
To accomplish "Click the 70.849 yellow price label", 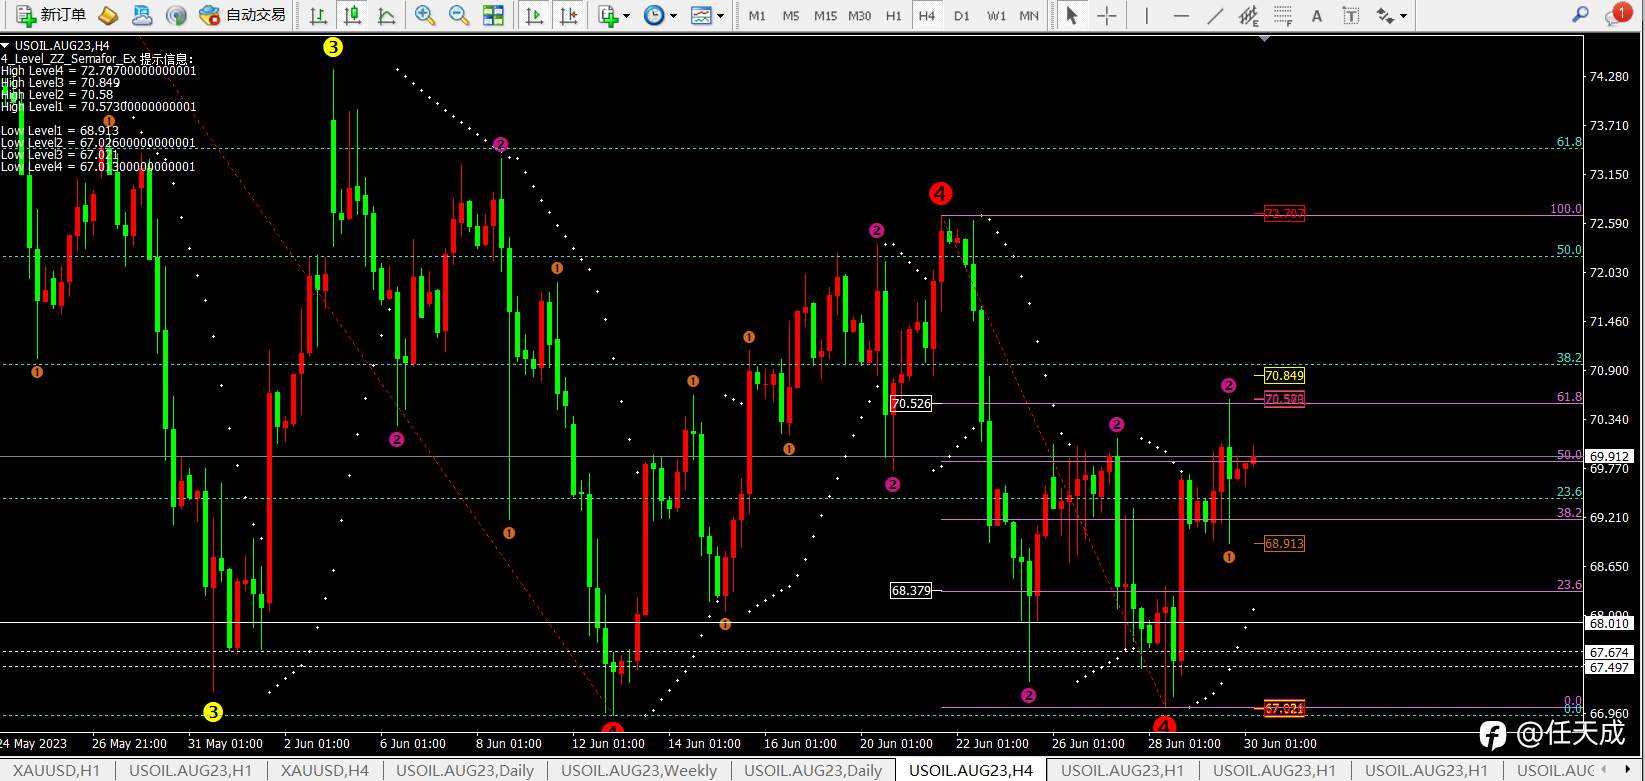I will [1284, 376].
